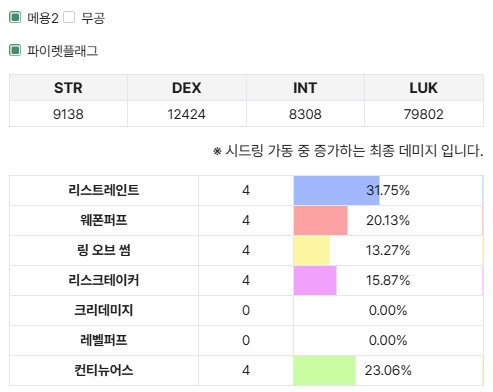Image resolution: width=493 pixels, height=392 pixels.
Task: Select the 크리데미지 level value 0
Action: pyautogui.click(x=246, y=310)
